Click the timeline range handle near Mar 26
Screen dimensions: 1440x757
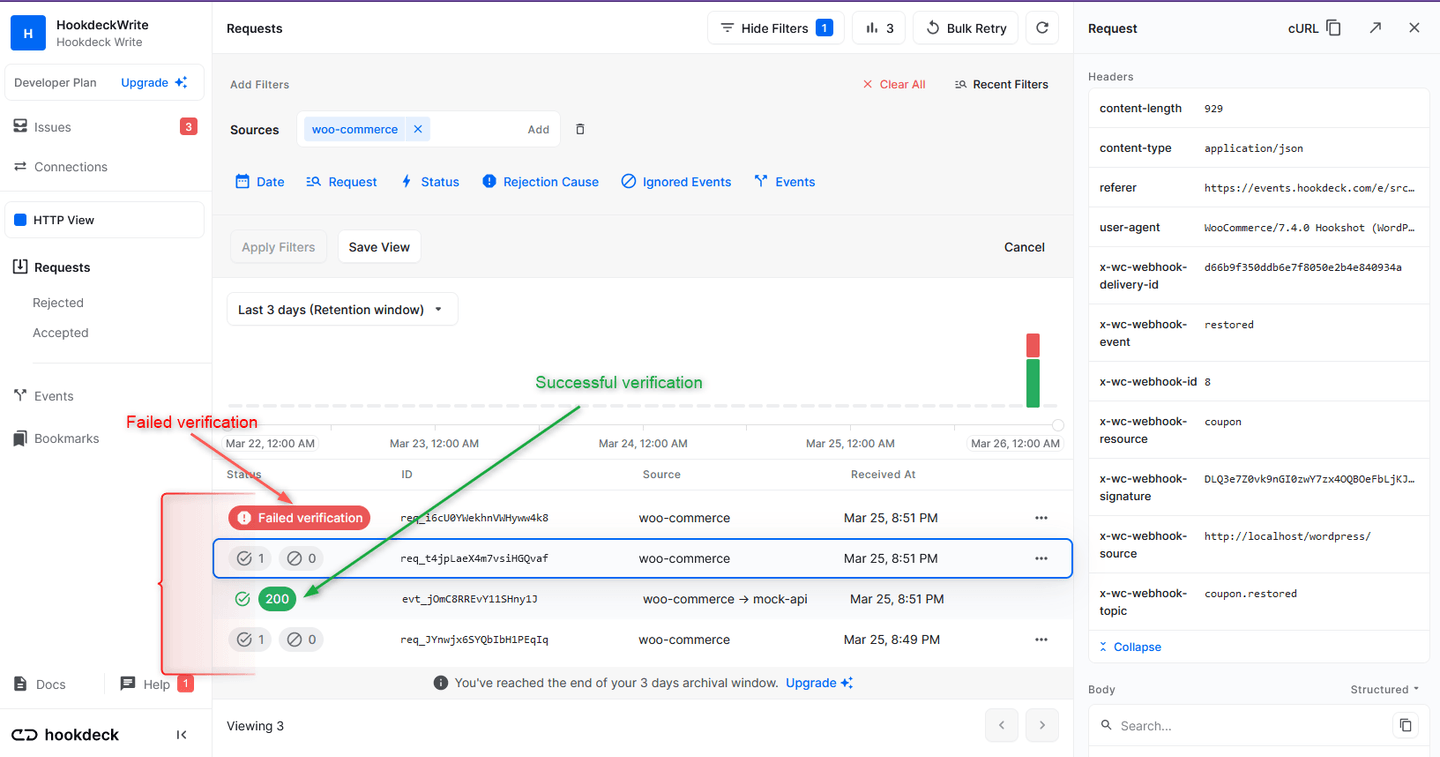(x=1057, y=424)
